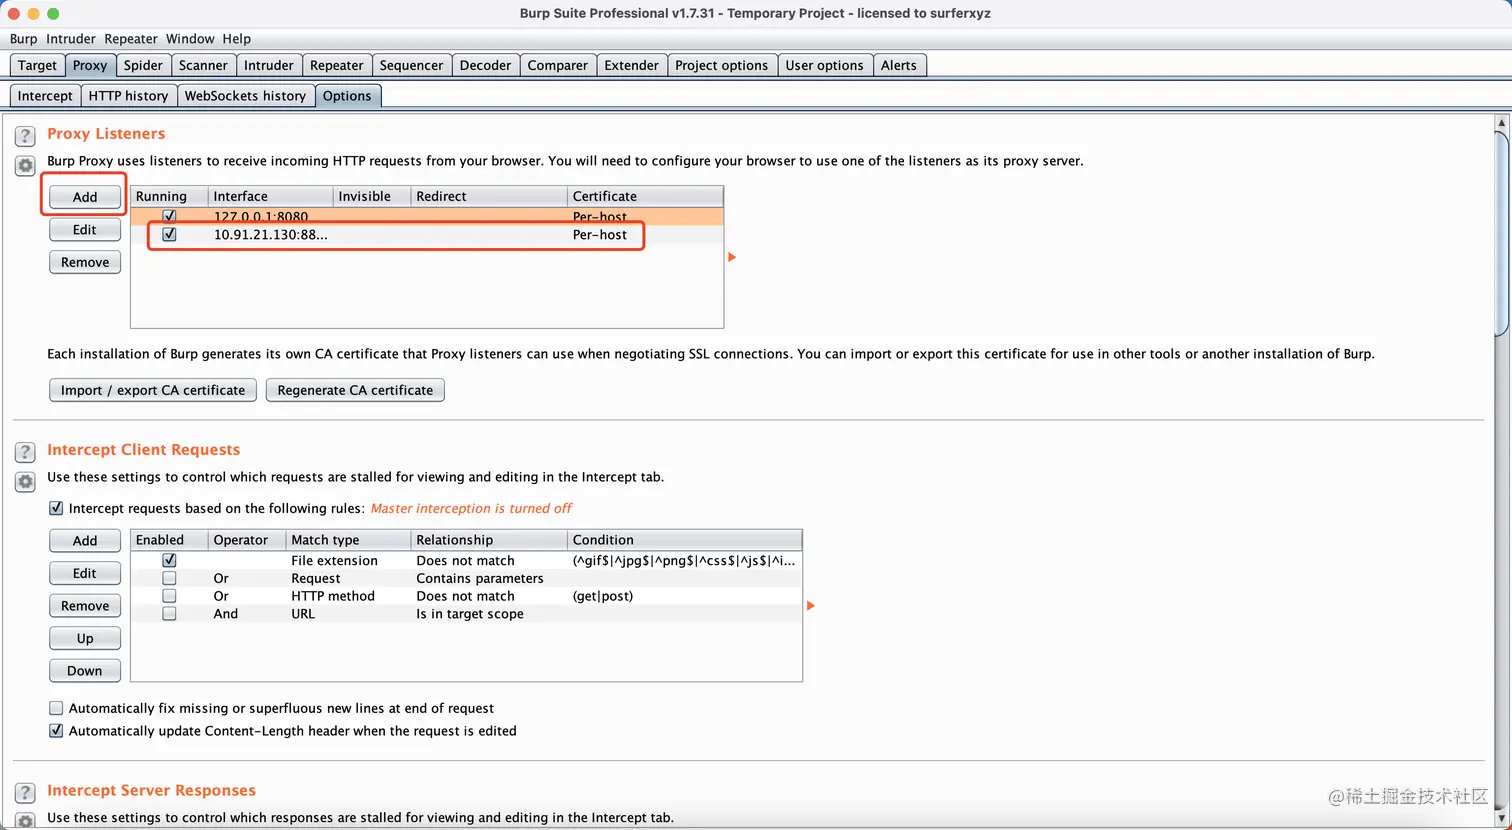Screen dimensions: 1512x830
Task: Open the Intruder tab
Action: click(x=269, y=65)
